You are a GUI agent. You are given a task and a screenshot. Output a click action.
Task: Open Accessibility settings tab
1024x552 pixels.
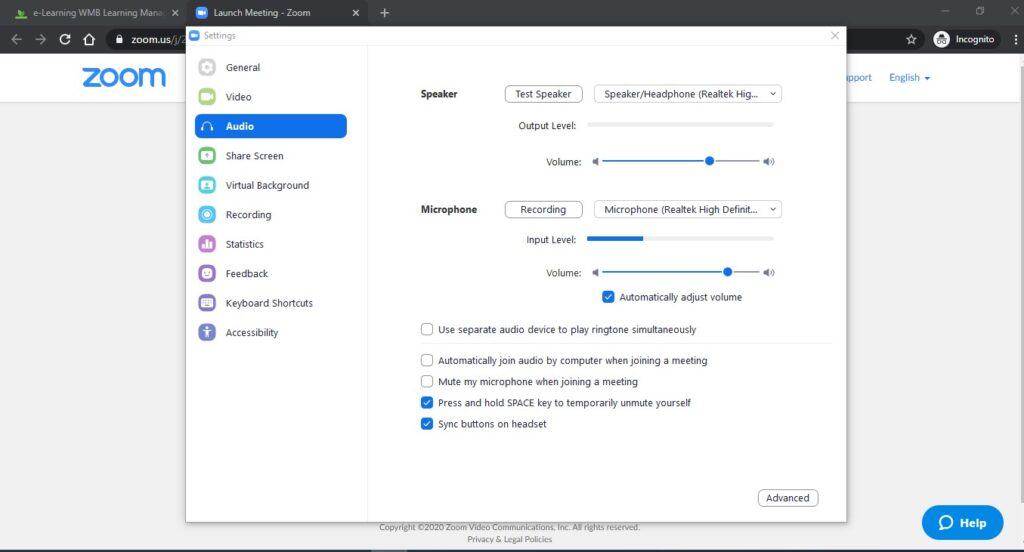click(270, 332)
